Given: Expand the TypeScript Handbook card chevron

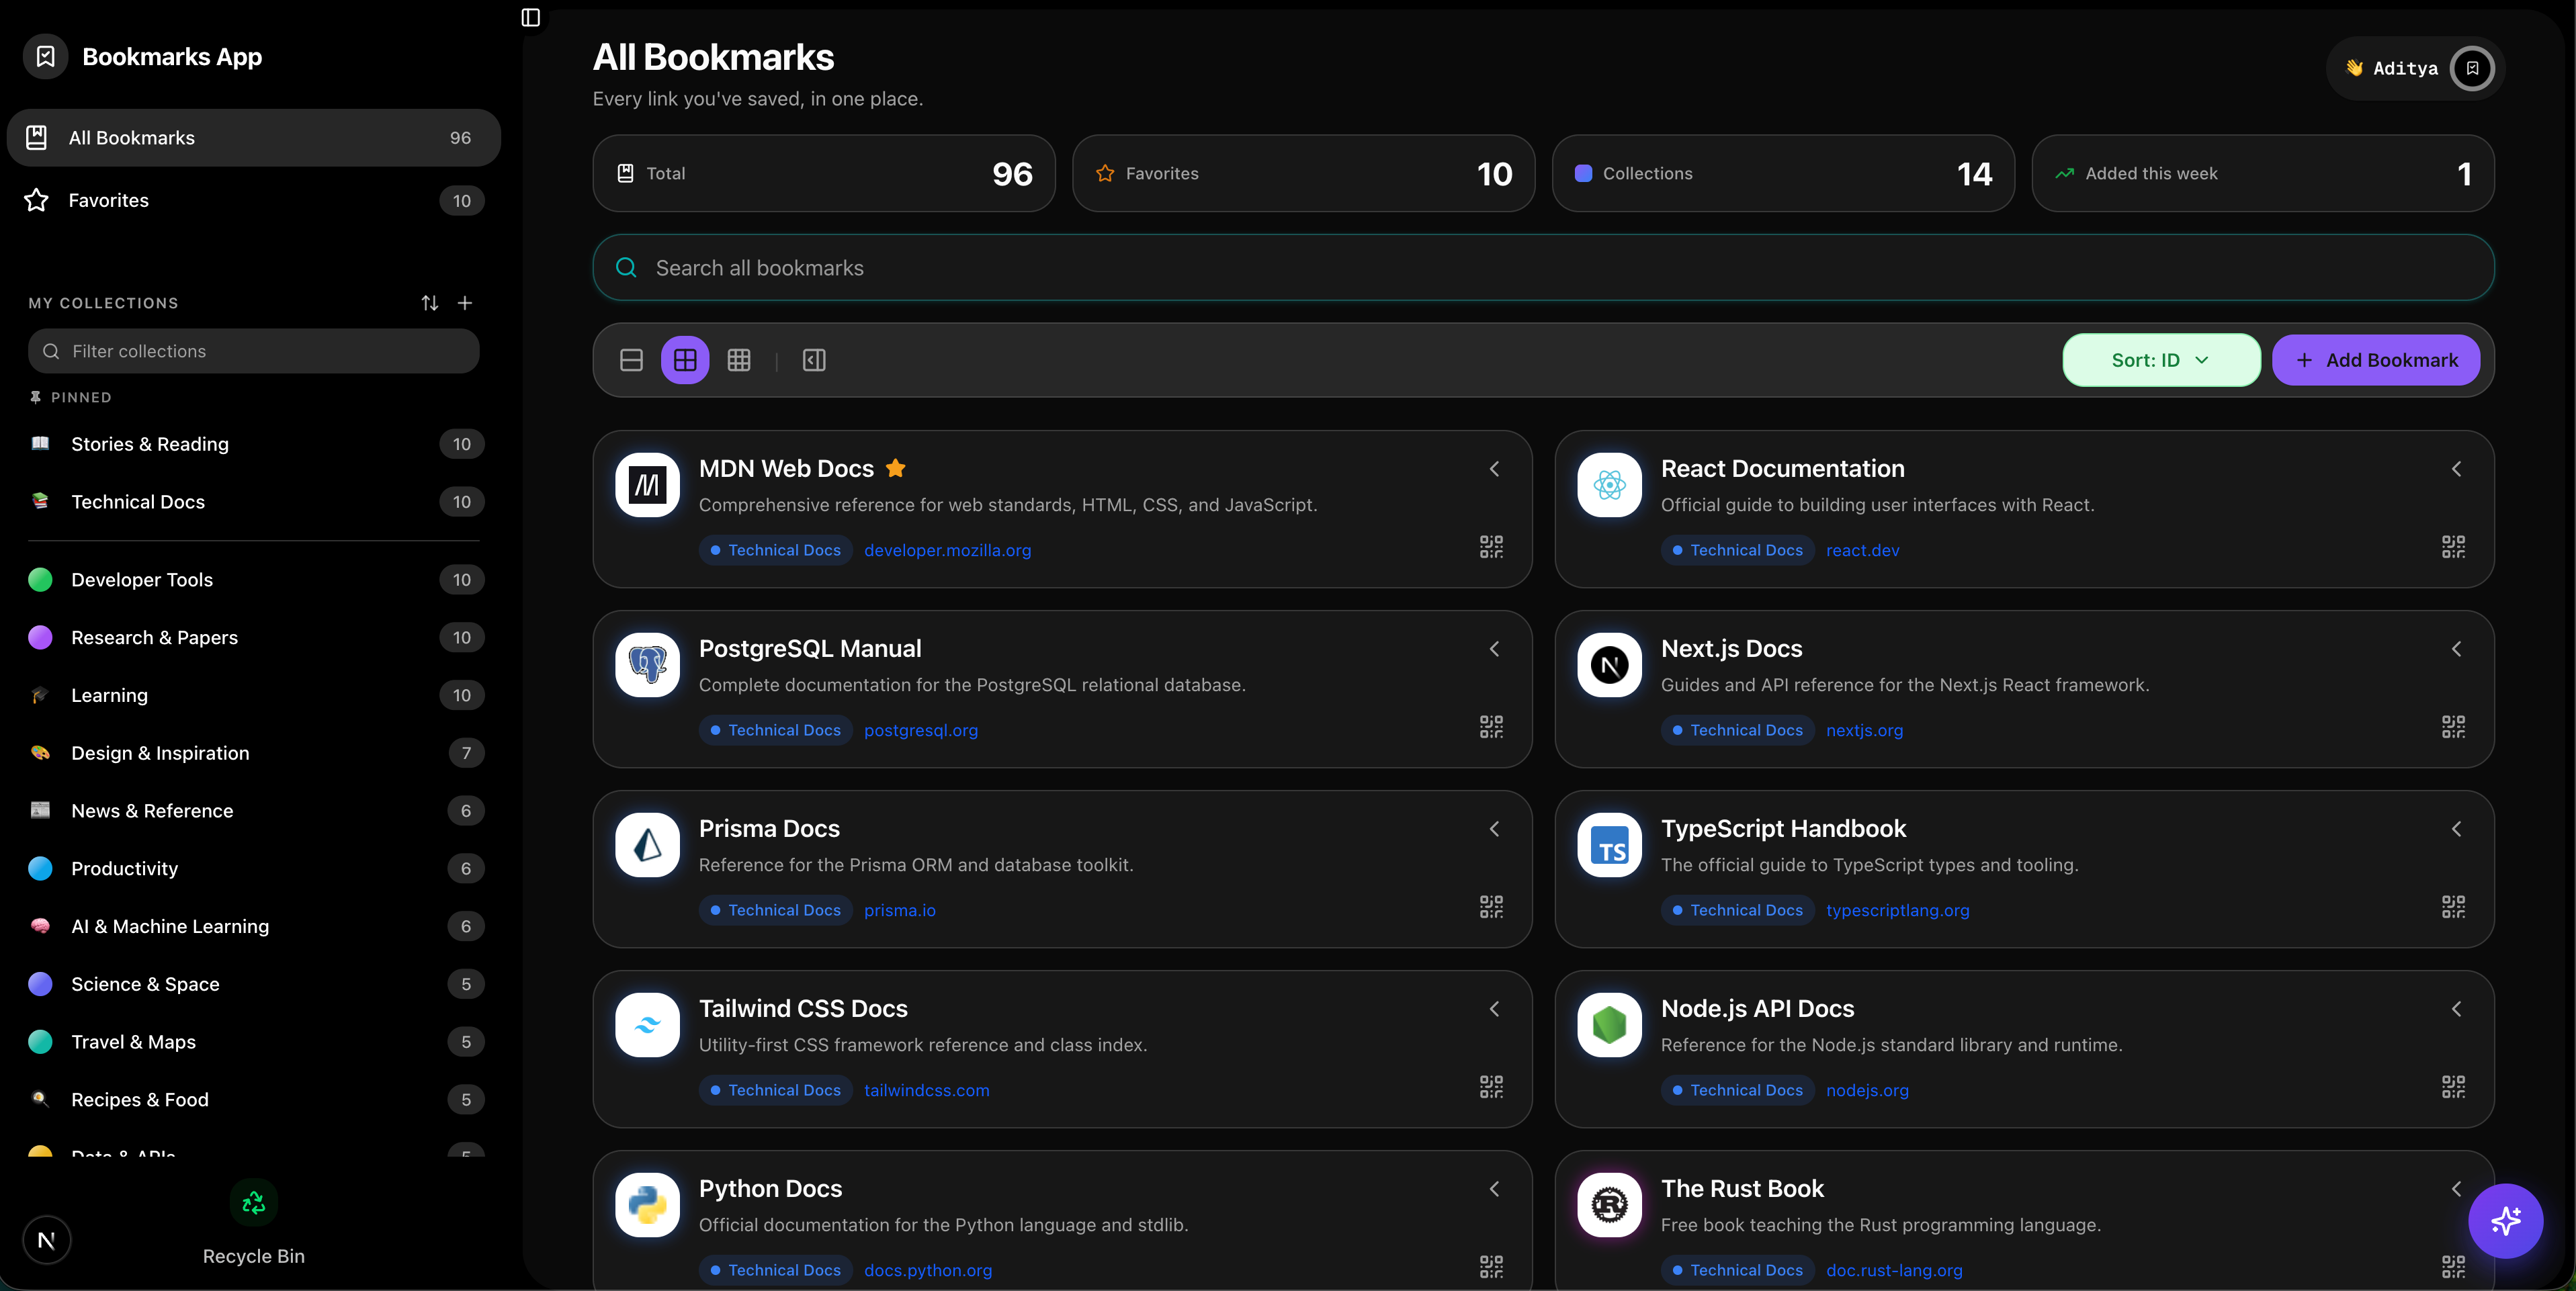Looking at the screenshot, I should [x=2456, y=829].
